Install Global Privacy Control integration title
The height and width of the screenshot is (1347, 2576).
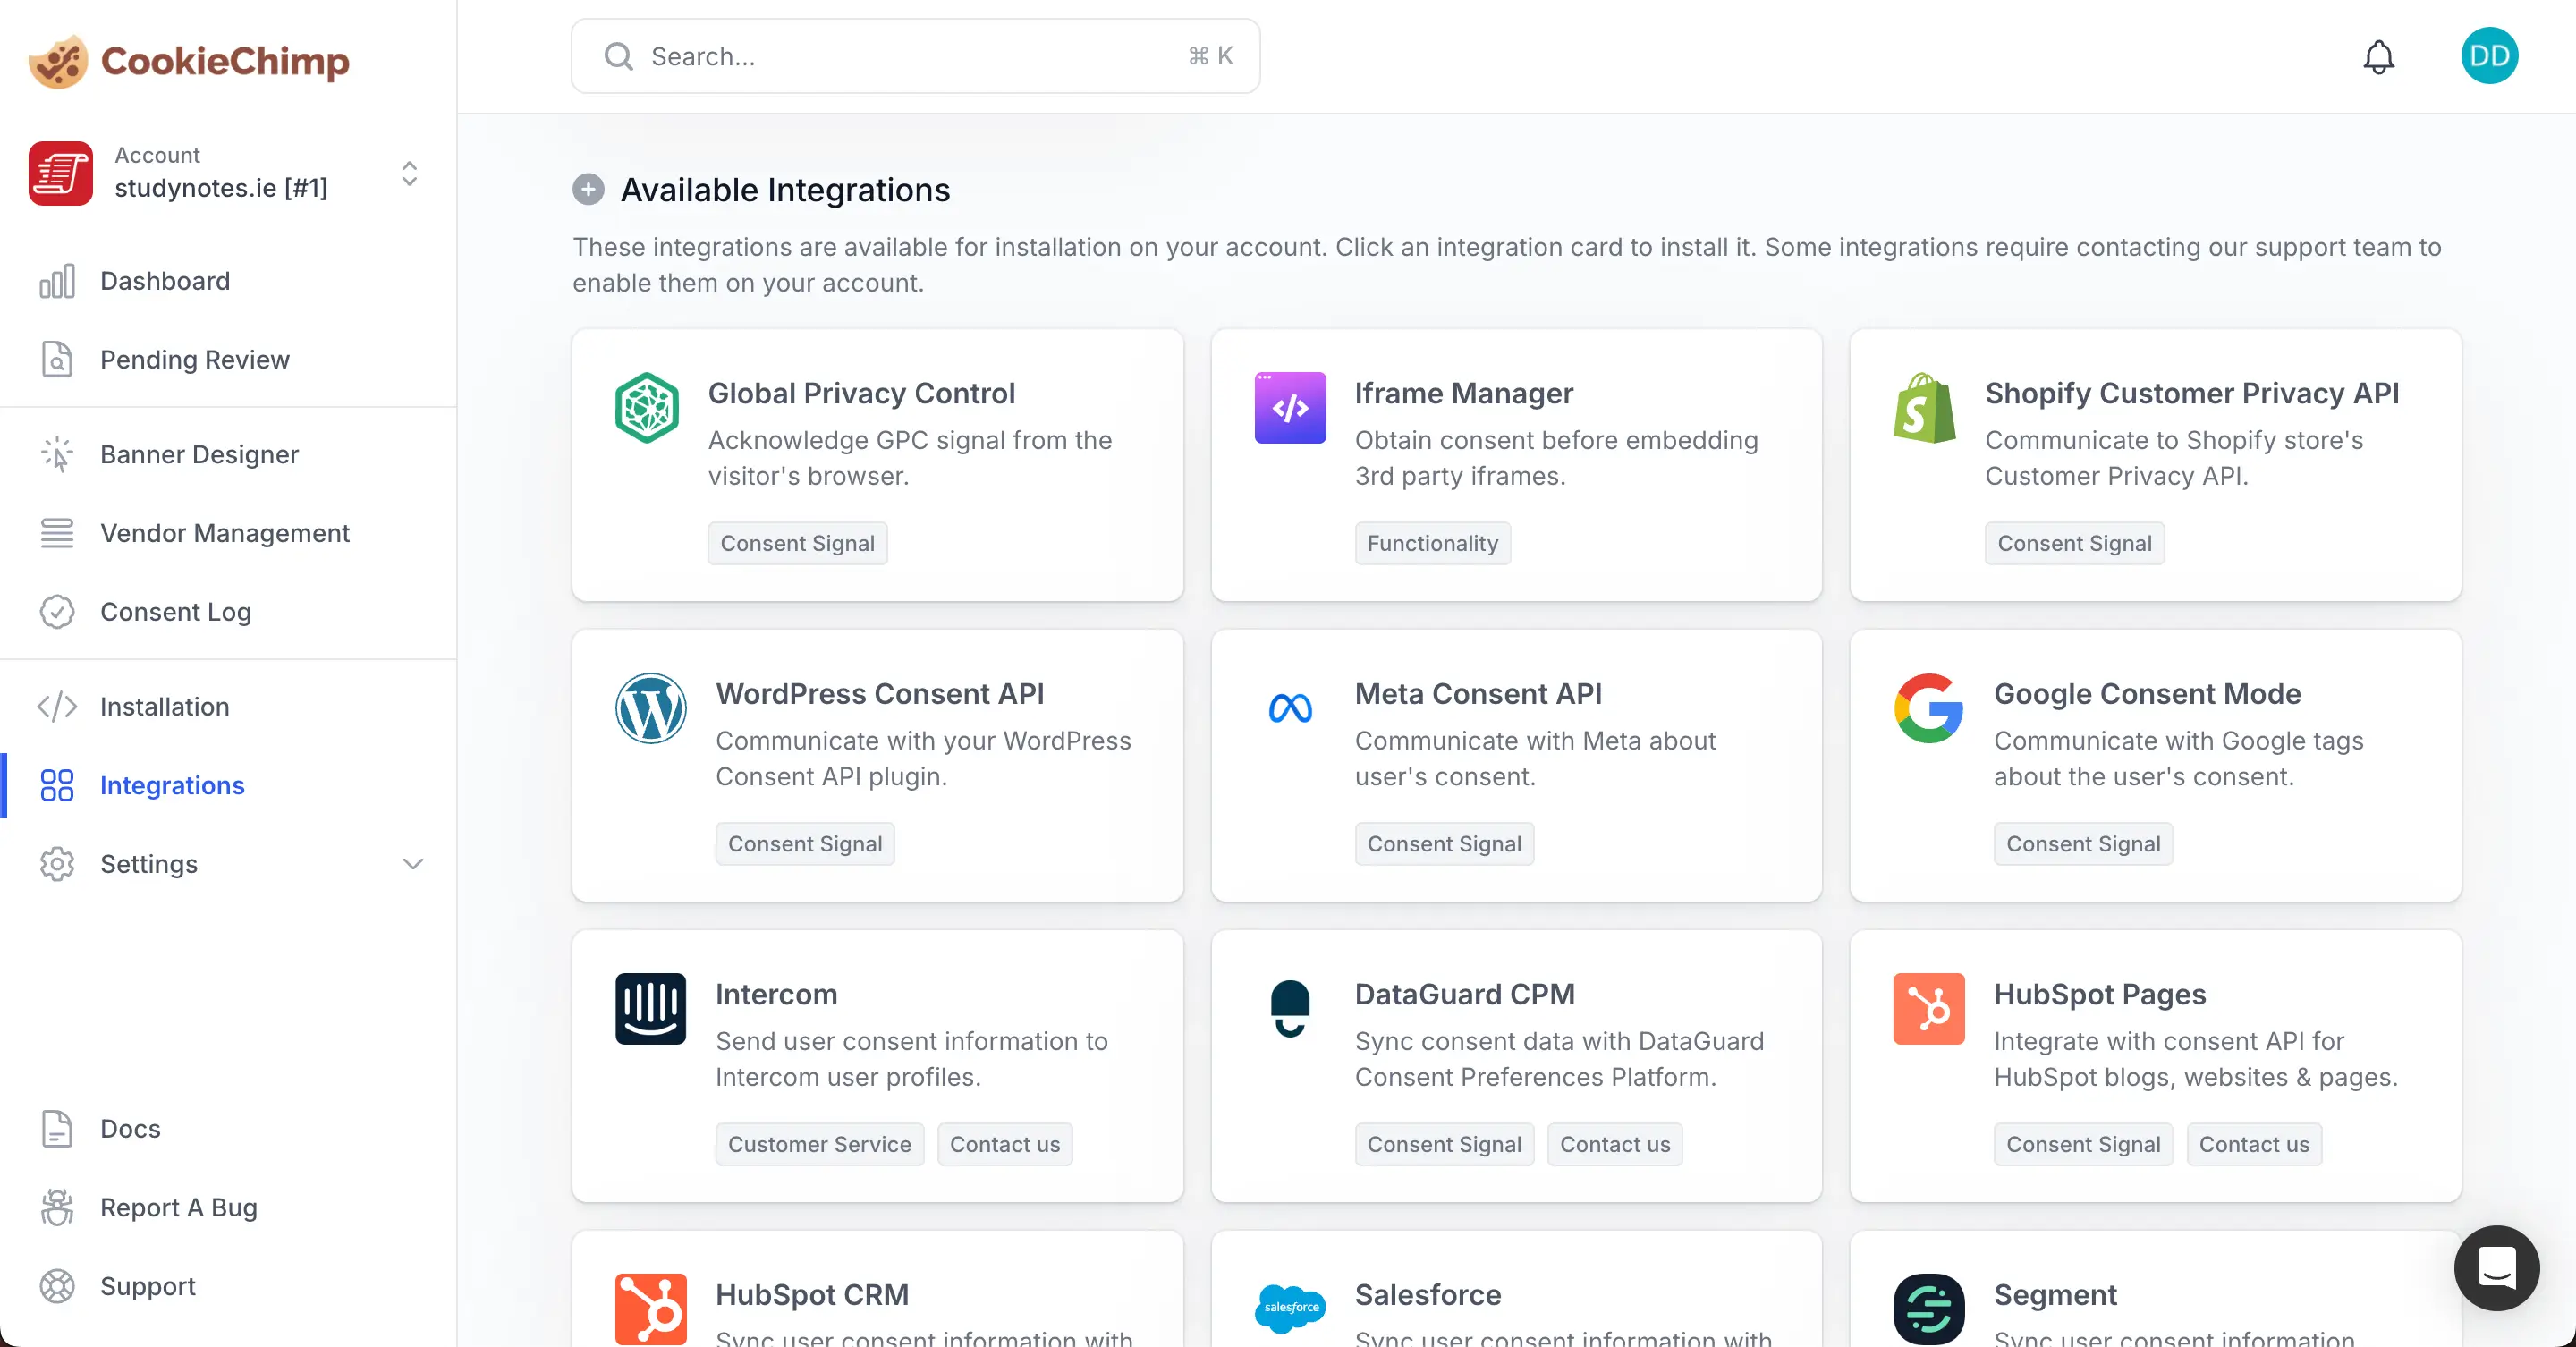click(x=861, y=393)
